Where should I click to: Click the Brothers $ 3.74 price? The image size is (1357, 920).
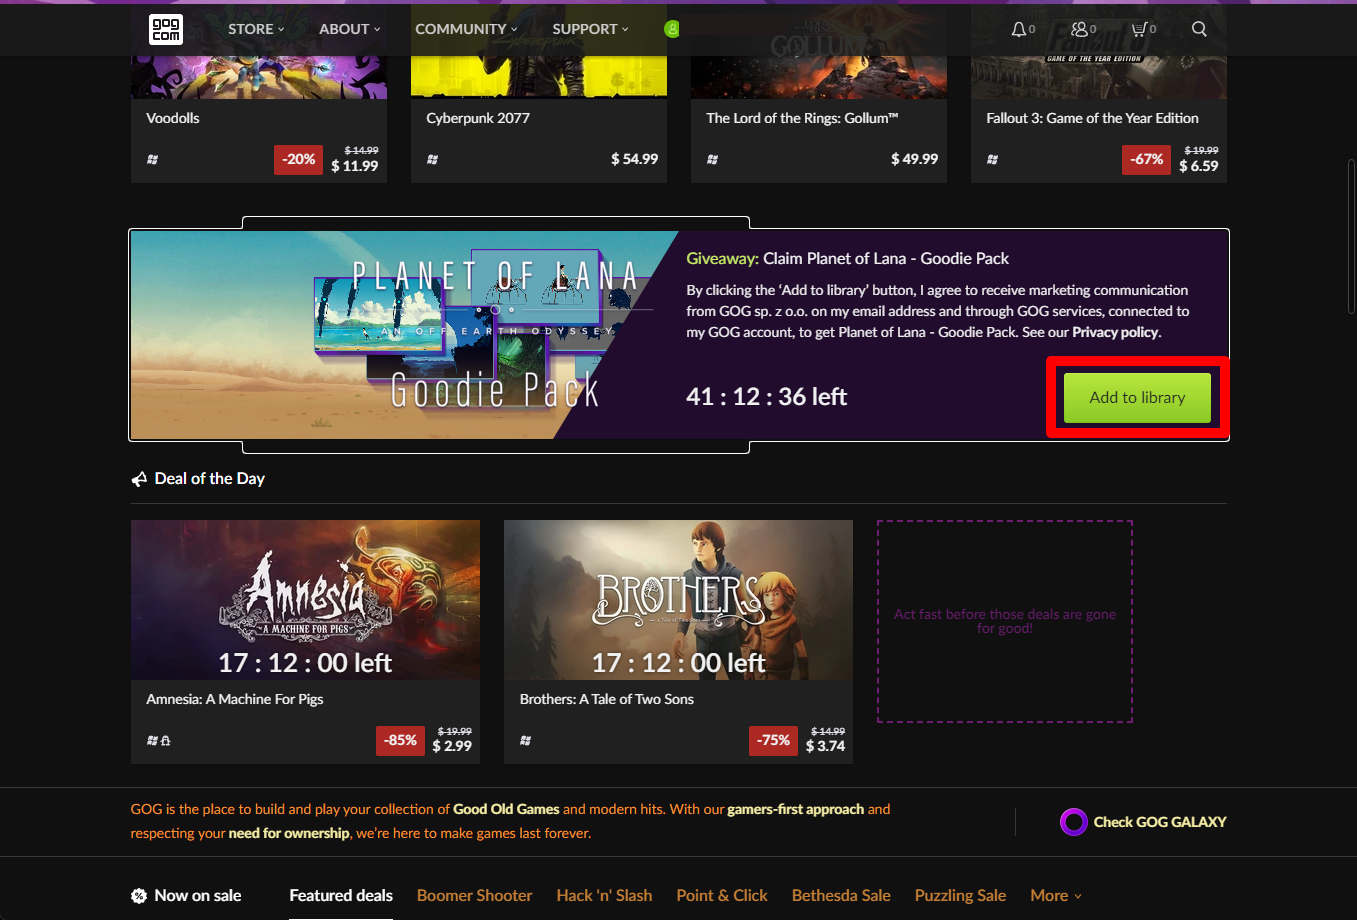(826, 746)
